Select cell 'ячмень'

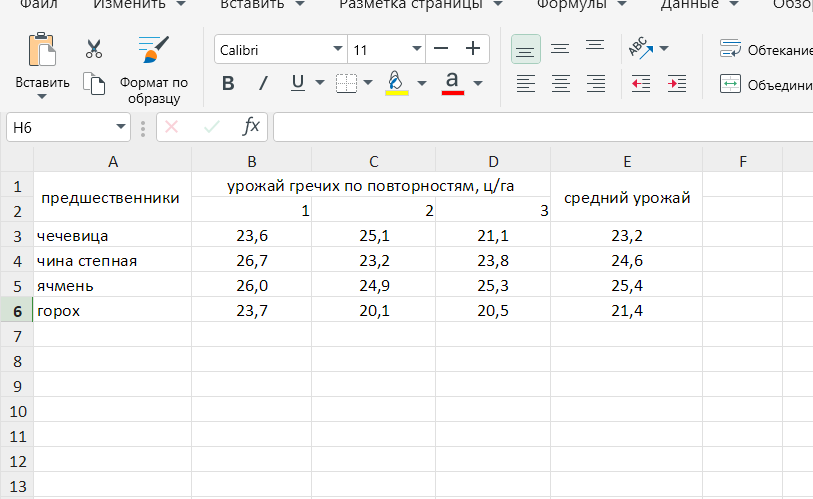click(x=113, y=285)
